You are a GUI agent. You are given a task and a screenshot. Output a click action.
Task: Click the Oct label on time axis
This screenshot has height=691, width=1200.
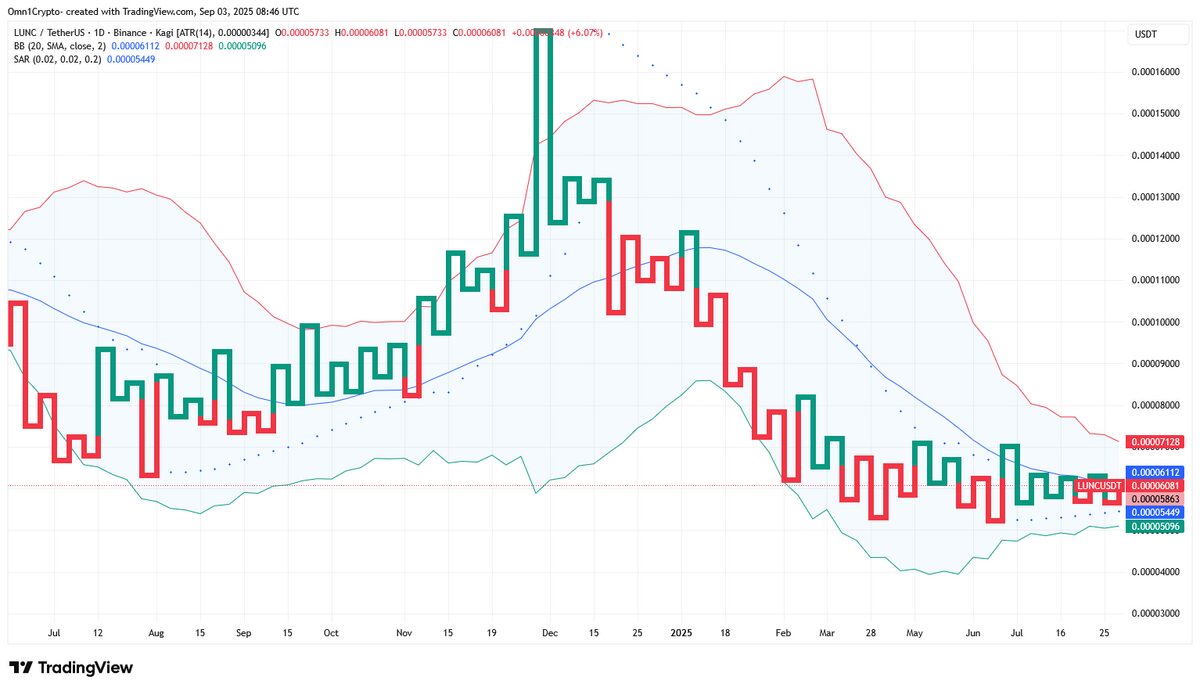tap(331, 633)
